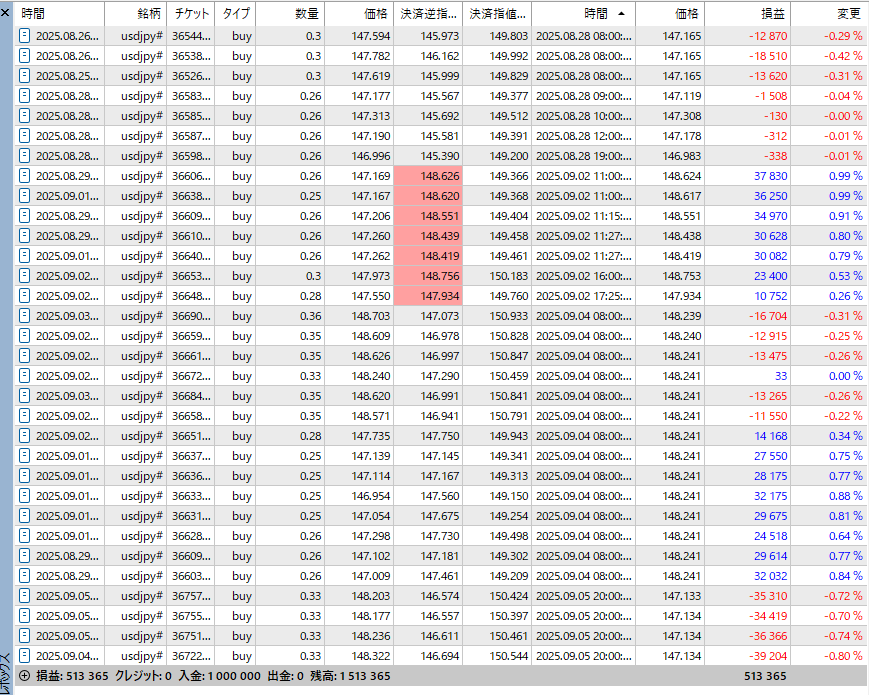Click the closing time 2025.08.28 19:00:...
The image size is (869, 695).
point(584,156)
